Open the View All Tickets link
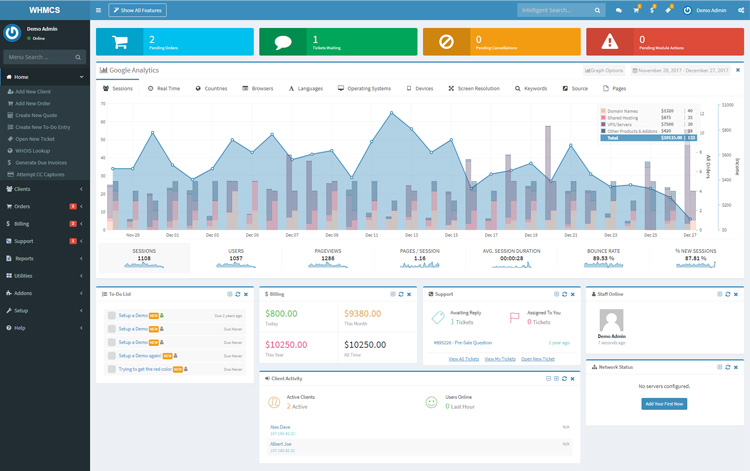The height and width of the screenshot is (471, 750). point(463,358)
